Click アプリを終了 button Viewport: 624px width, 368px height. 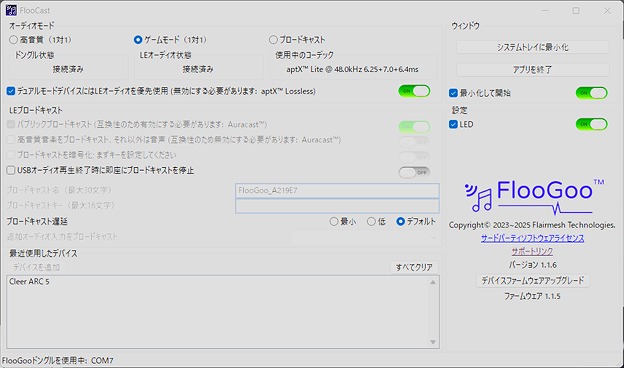point(532,70)
